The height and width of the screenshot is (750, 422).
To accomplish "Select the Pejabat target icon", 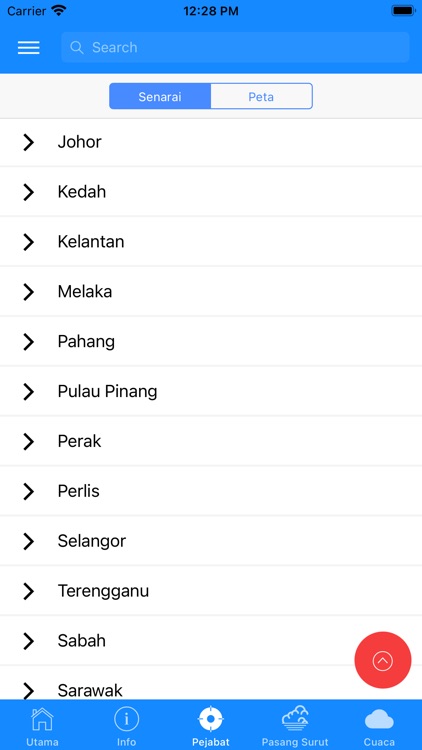I will pyautogui.click(x=211, y=719).
